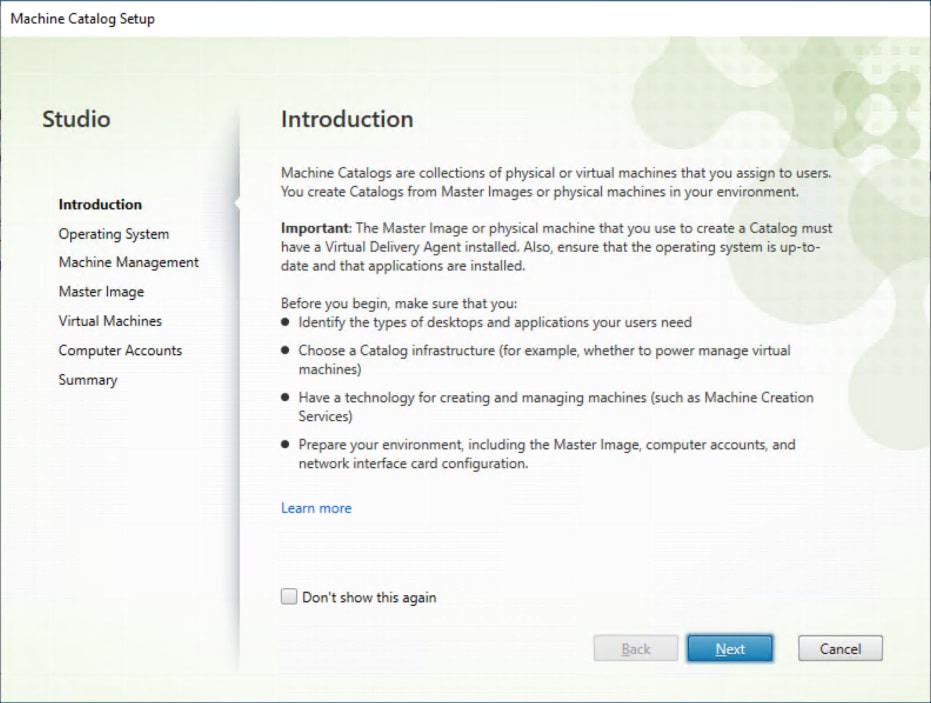Screen dimensions: 931x703
Task: Click the Machine Catalog Setup window title
Action: pos(83,18)
